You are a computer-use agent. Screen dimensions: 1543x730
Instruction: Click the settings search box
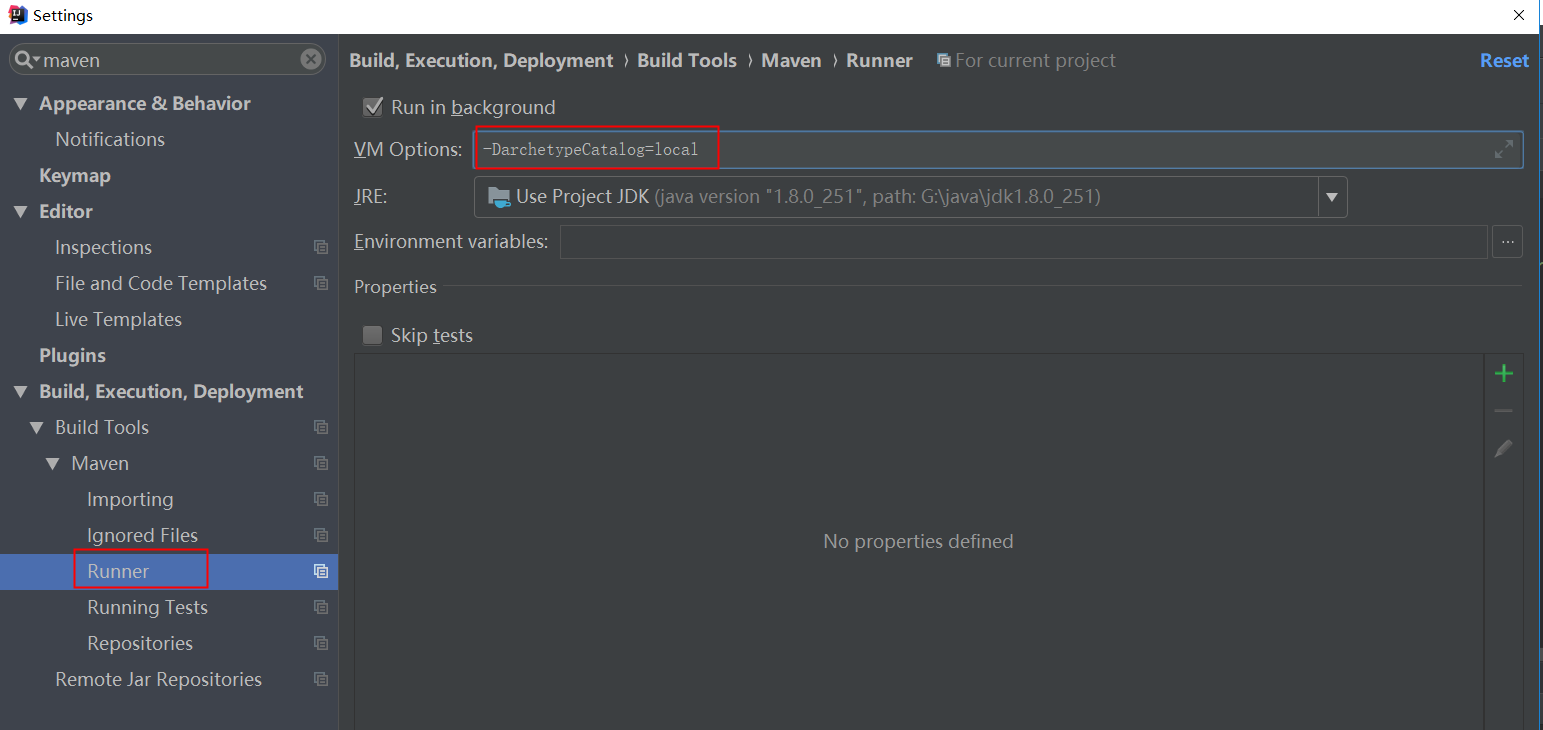tap(168, 60)
